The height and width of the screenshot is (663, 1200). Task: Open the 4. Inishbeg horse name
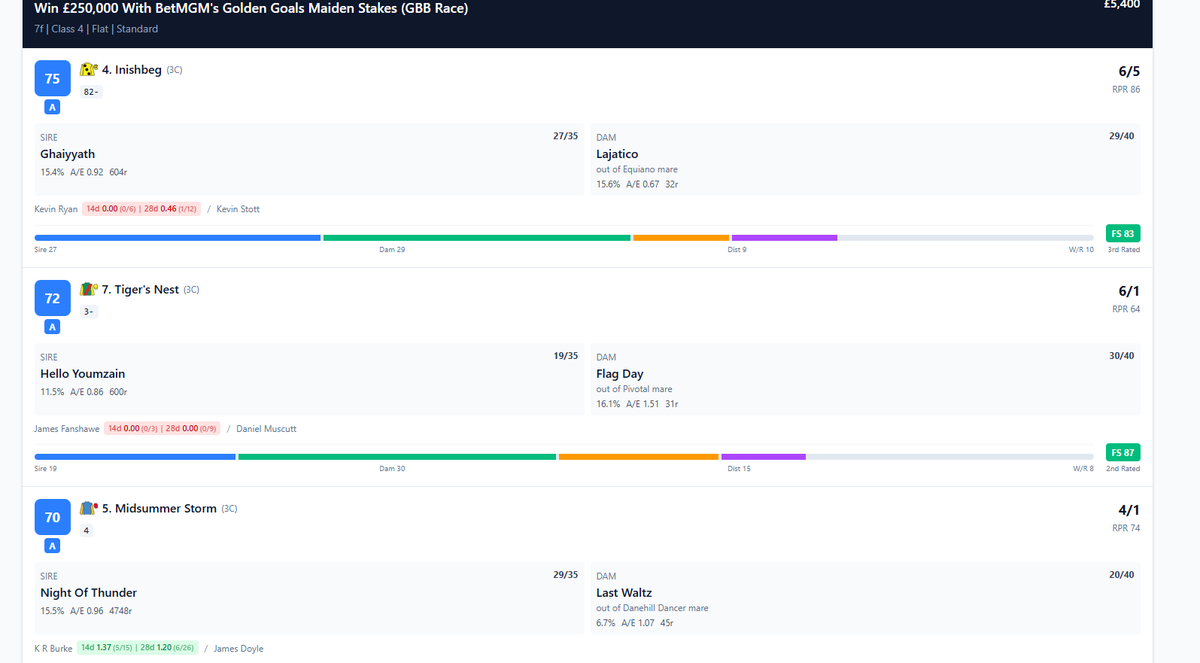pyautogui.click(x=132, y=70)
